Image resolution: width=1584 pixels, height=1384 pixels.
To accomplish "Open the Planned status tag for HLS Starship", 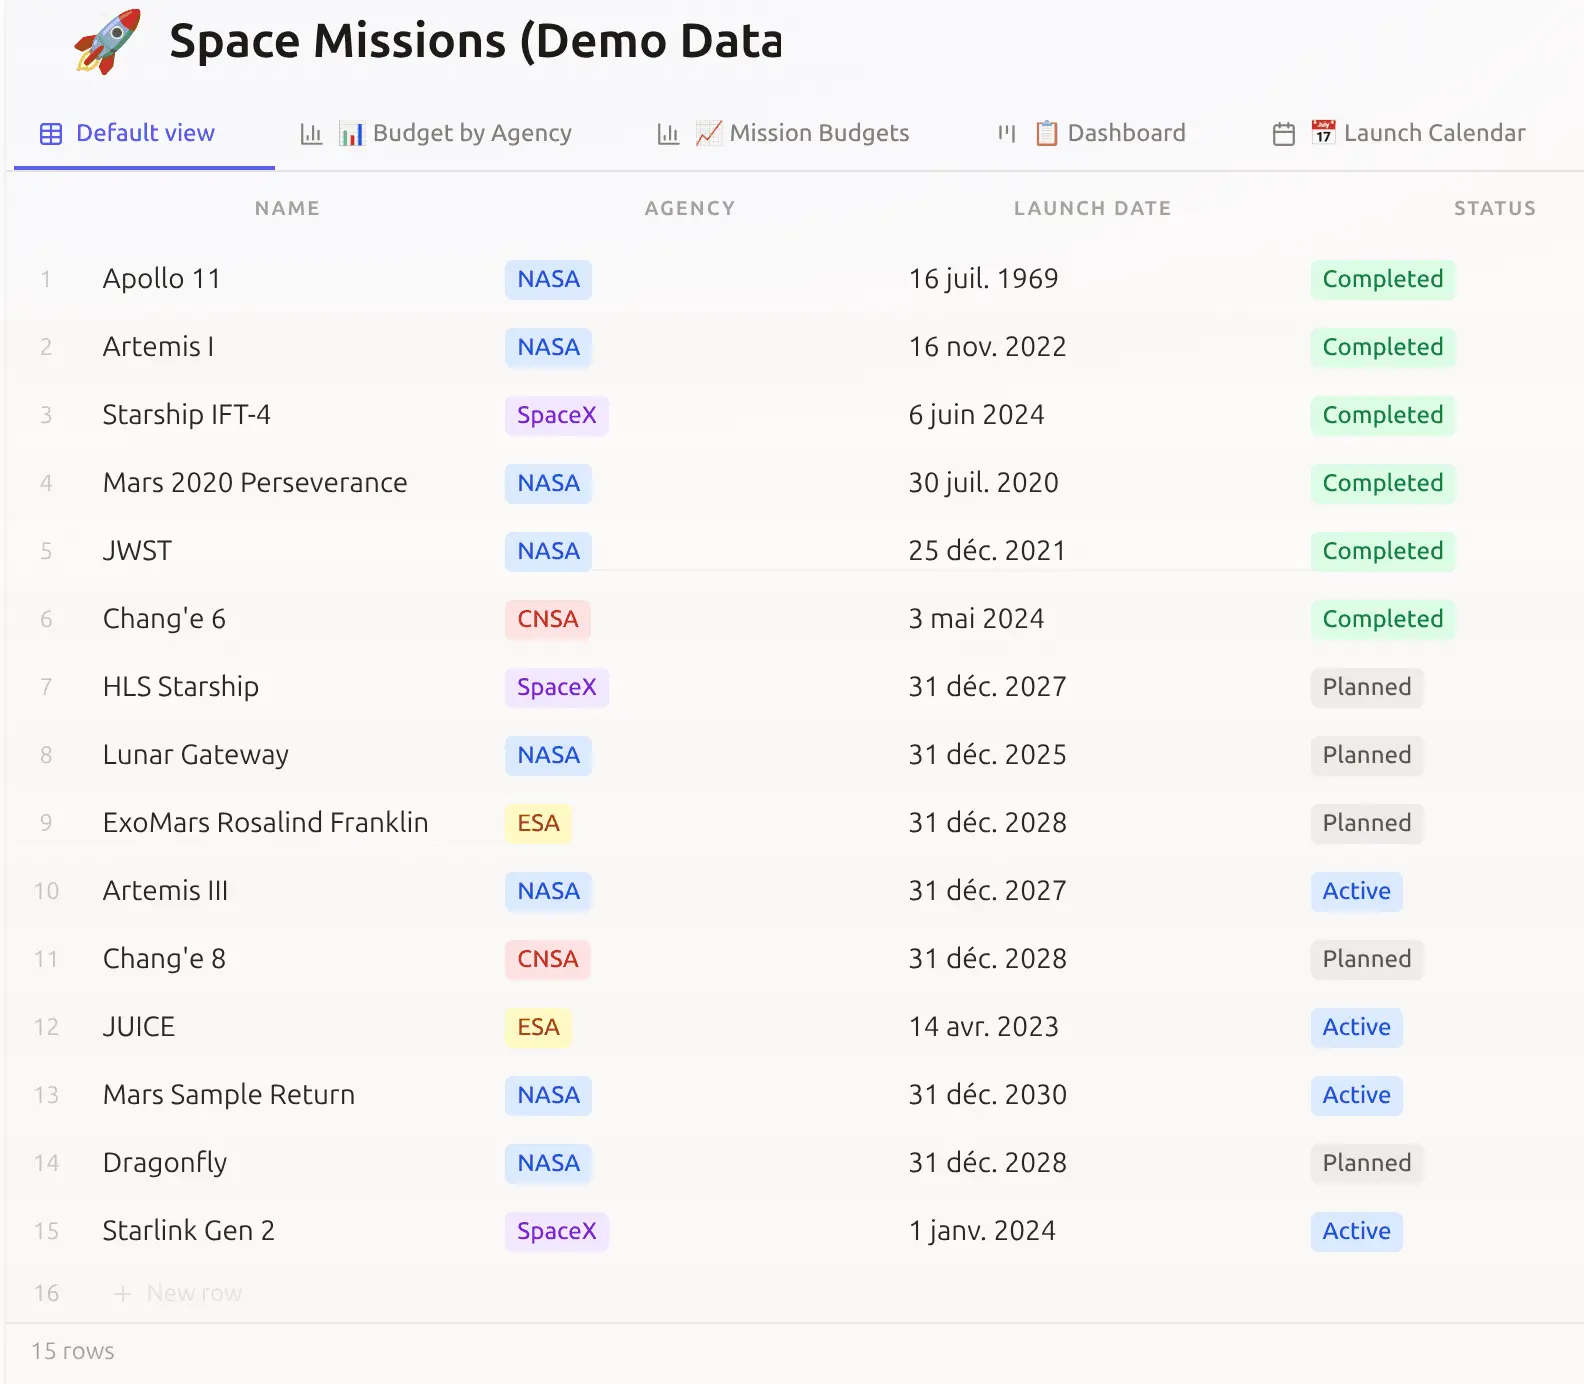I will coord(1367,687).
